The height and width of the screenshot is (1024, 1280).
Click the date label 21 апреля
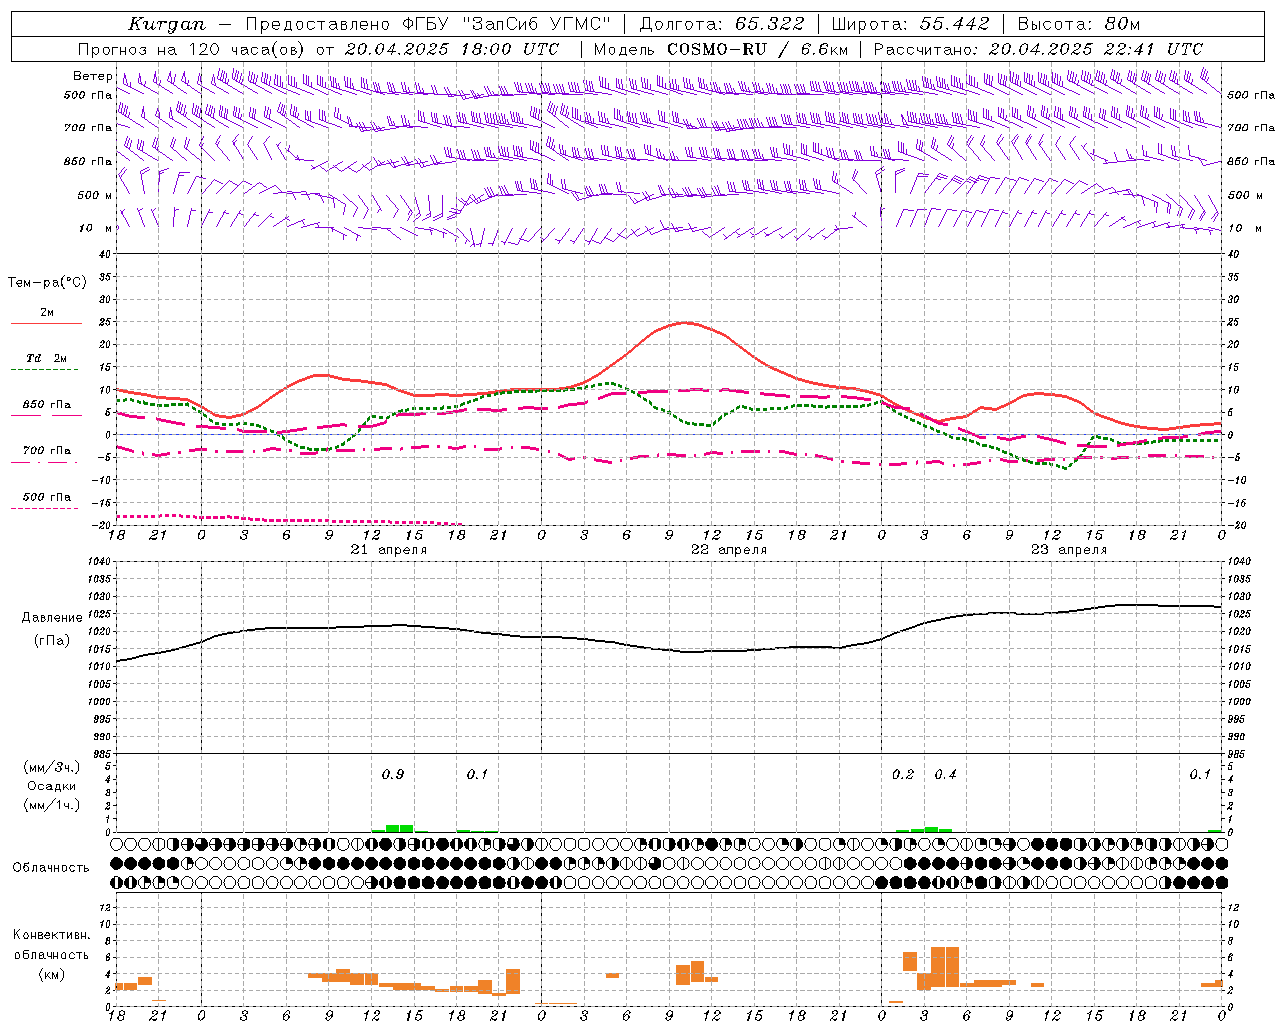388,550
